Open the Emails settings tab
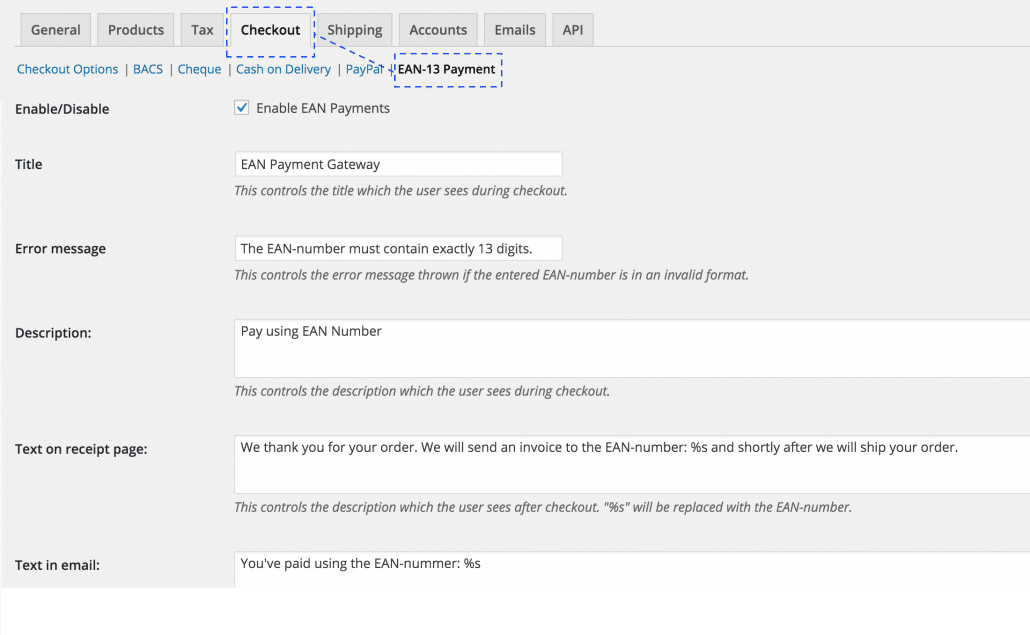Viewport: 1030px width, 635px height. [515, 30]
